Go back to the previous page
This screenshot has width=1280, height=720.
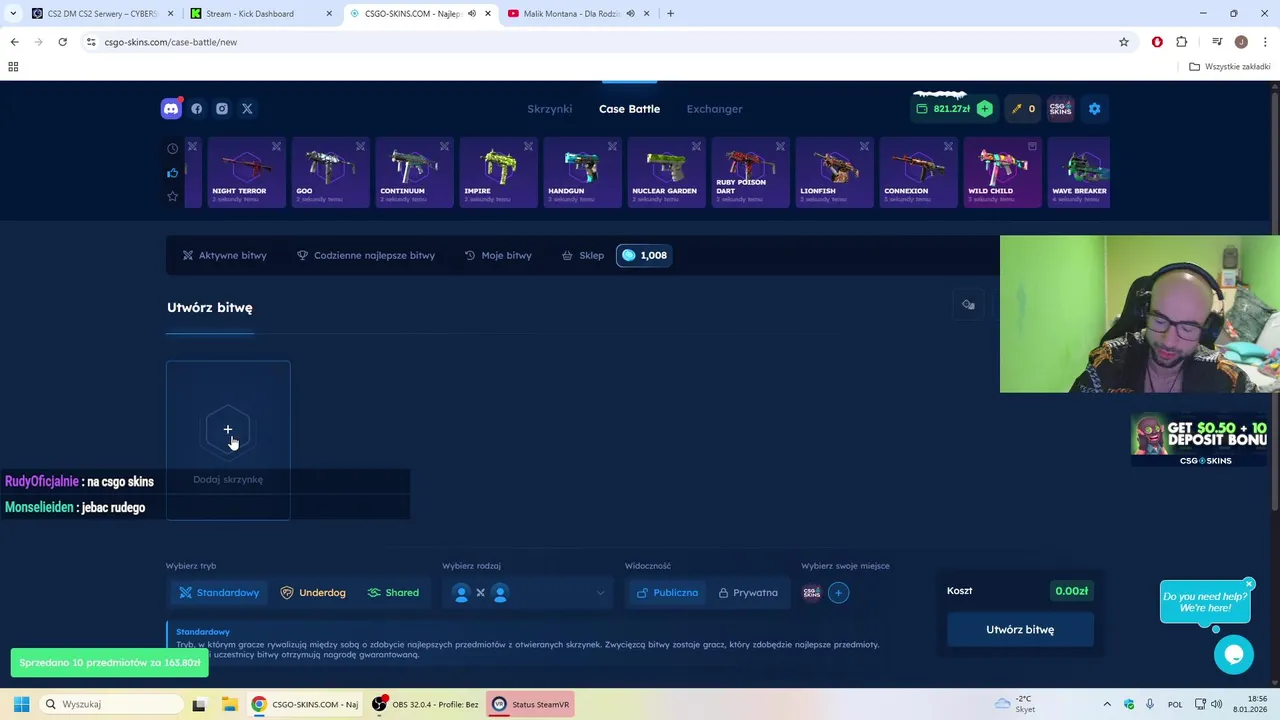pos(14,42)
